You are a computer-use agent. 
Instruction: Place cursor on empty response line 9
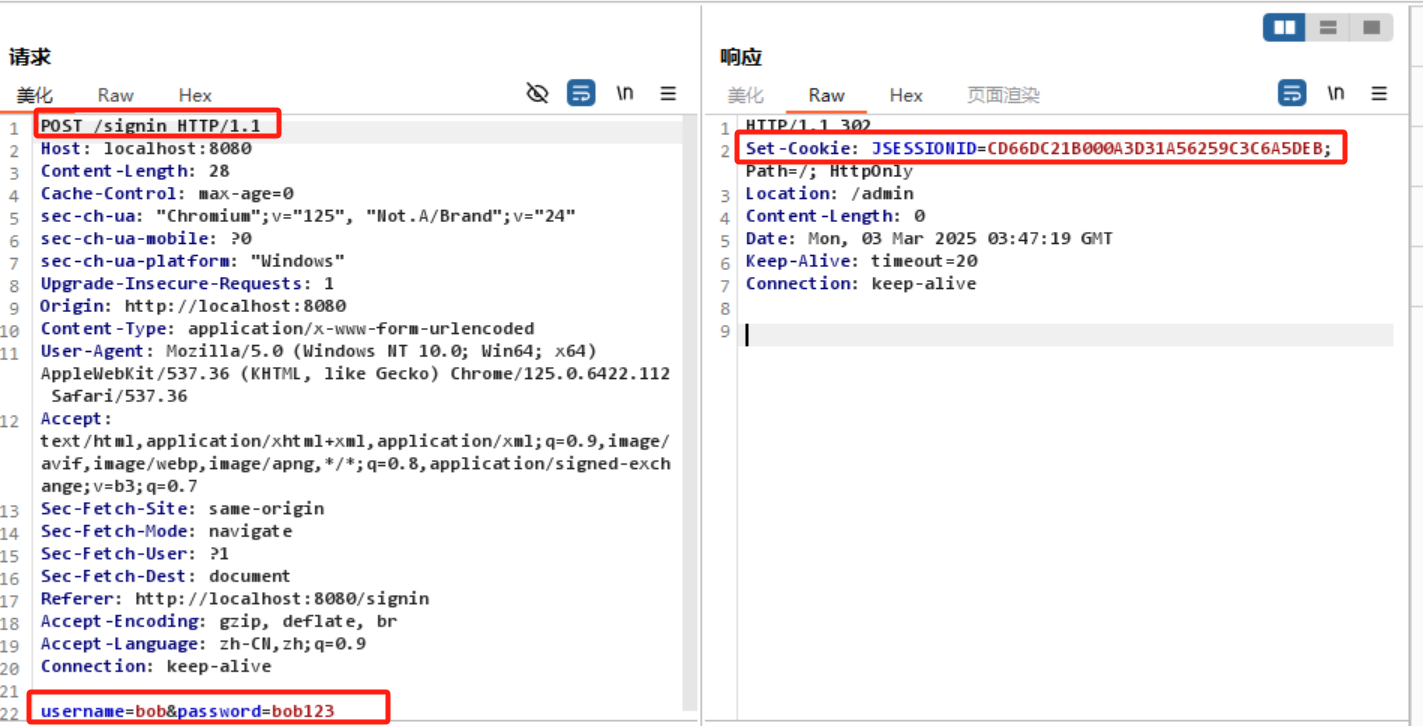point(1068,334)
